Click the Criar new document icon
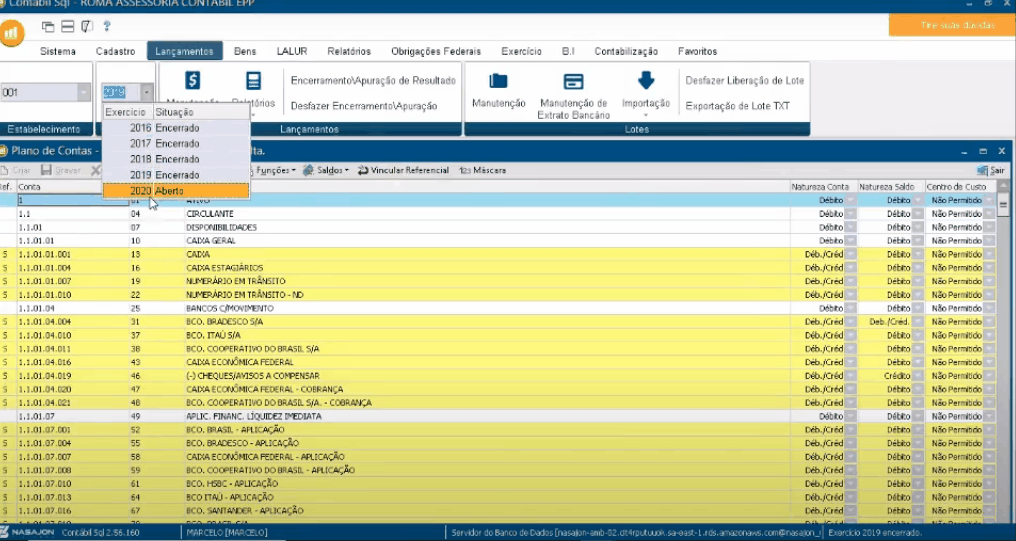1016x541 pixels. click(5, 170)
